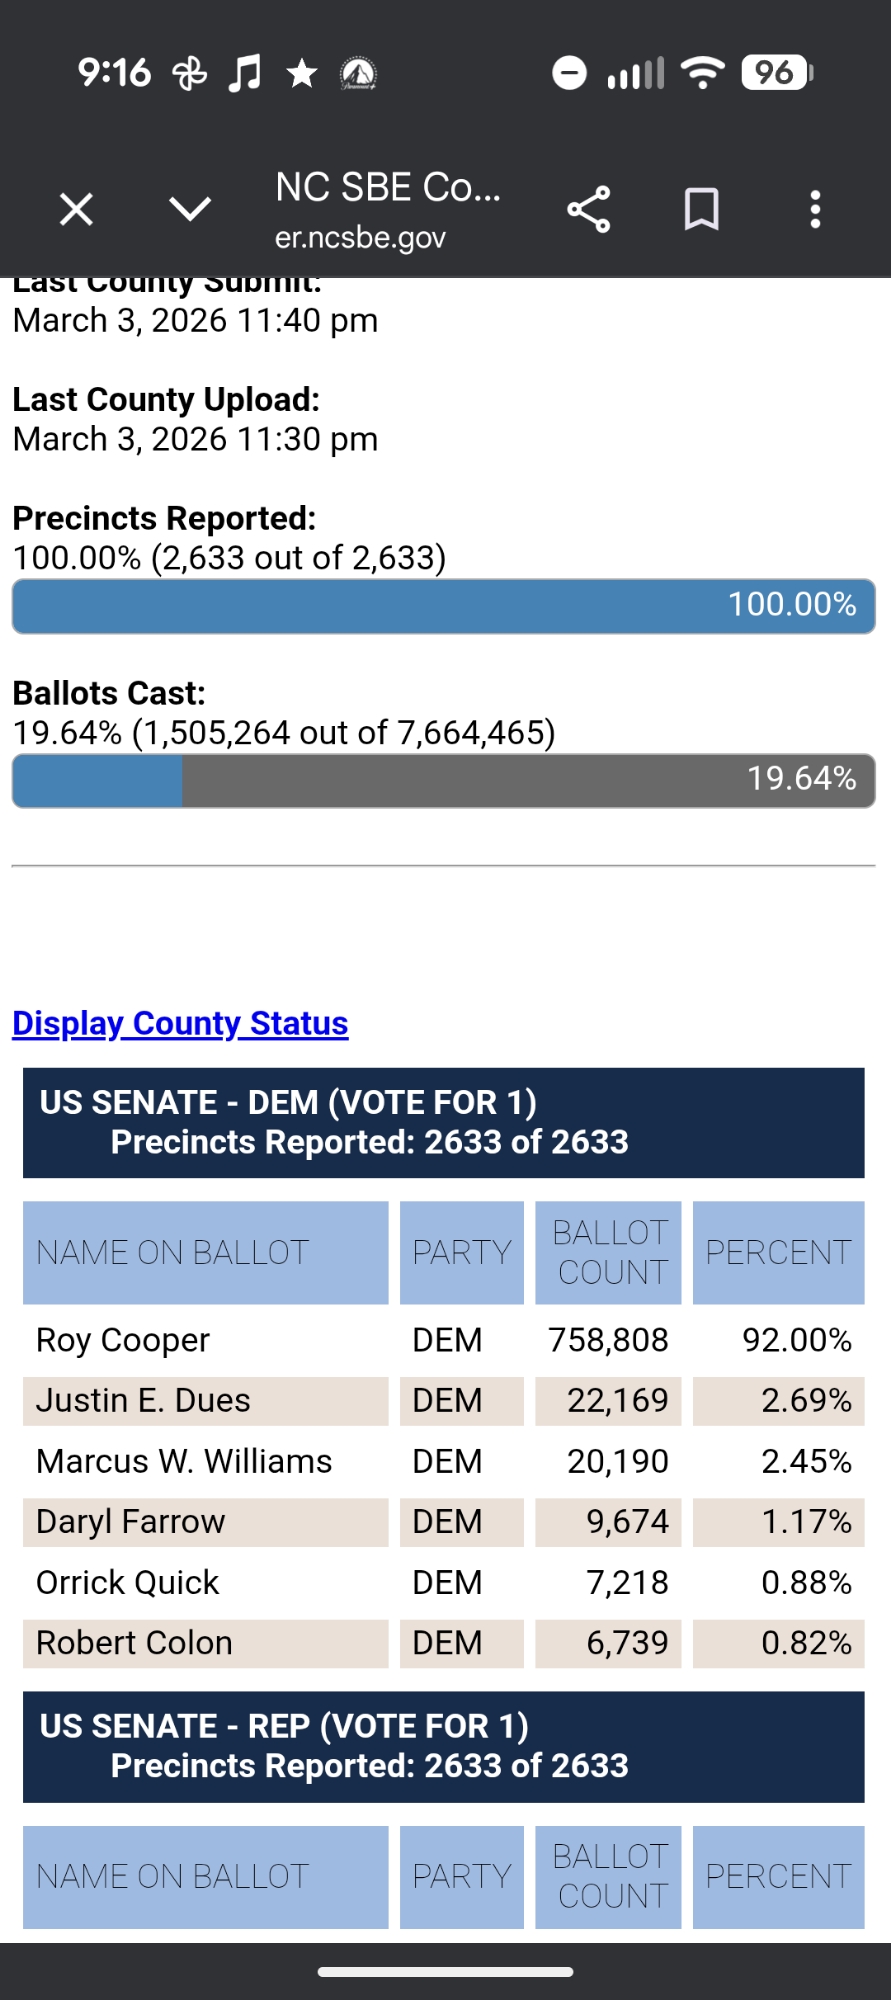Tap the star notification icon
This screenshot has width=891, height=2000.
tap(301, 73)
